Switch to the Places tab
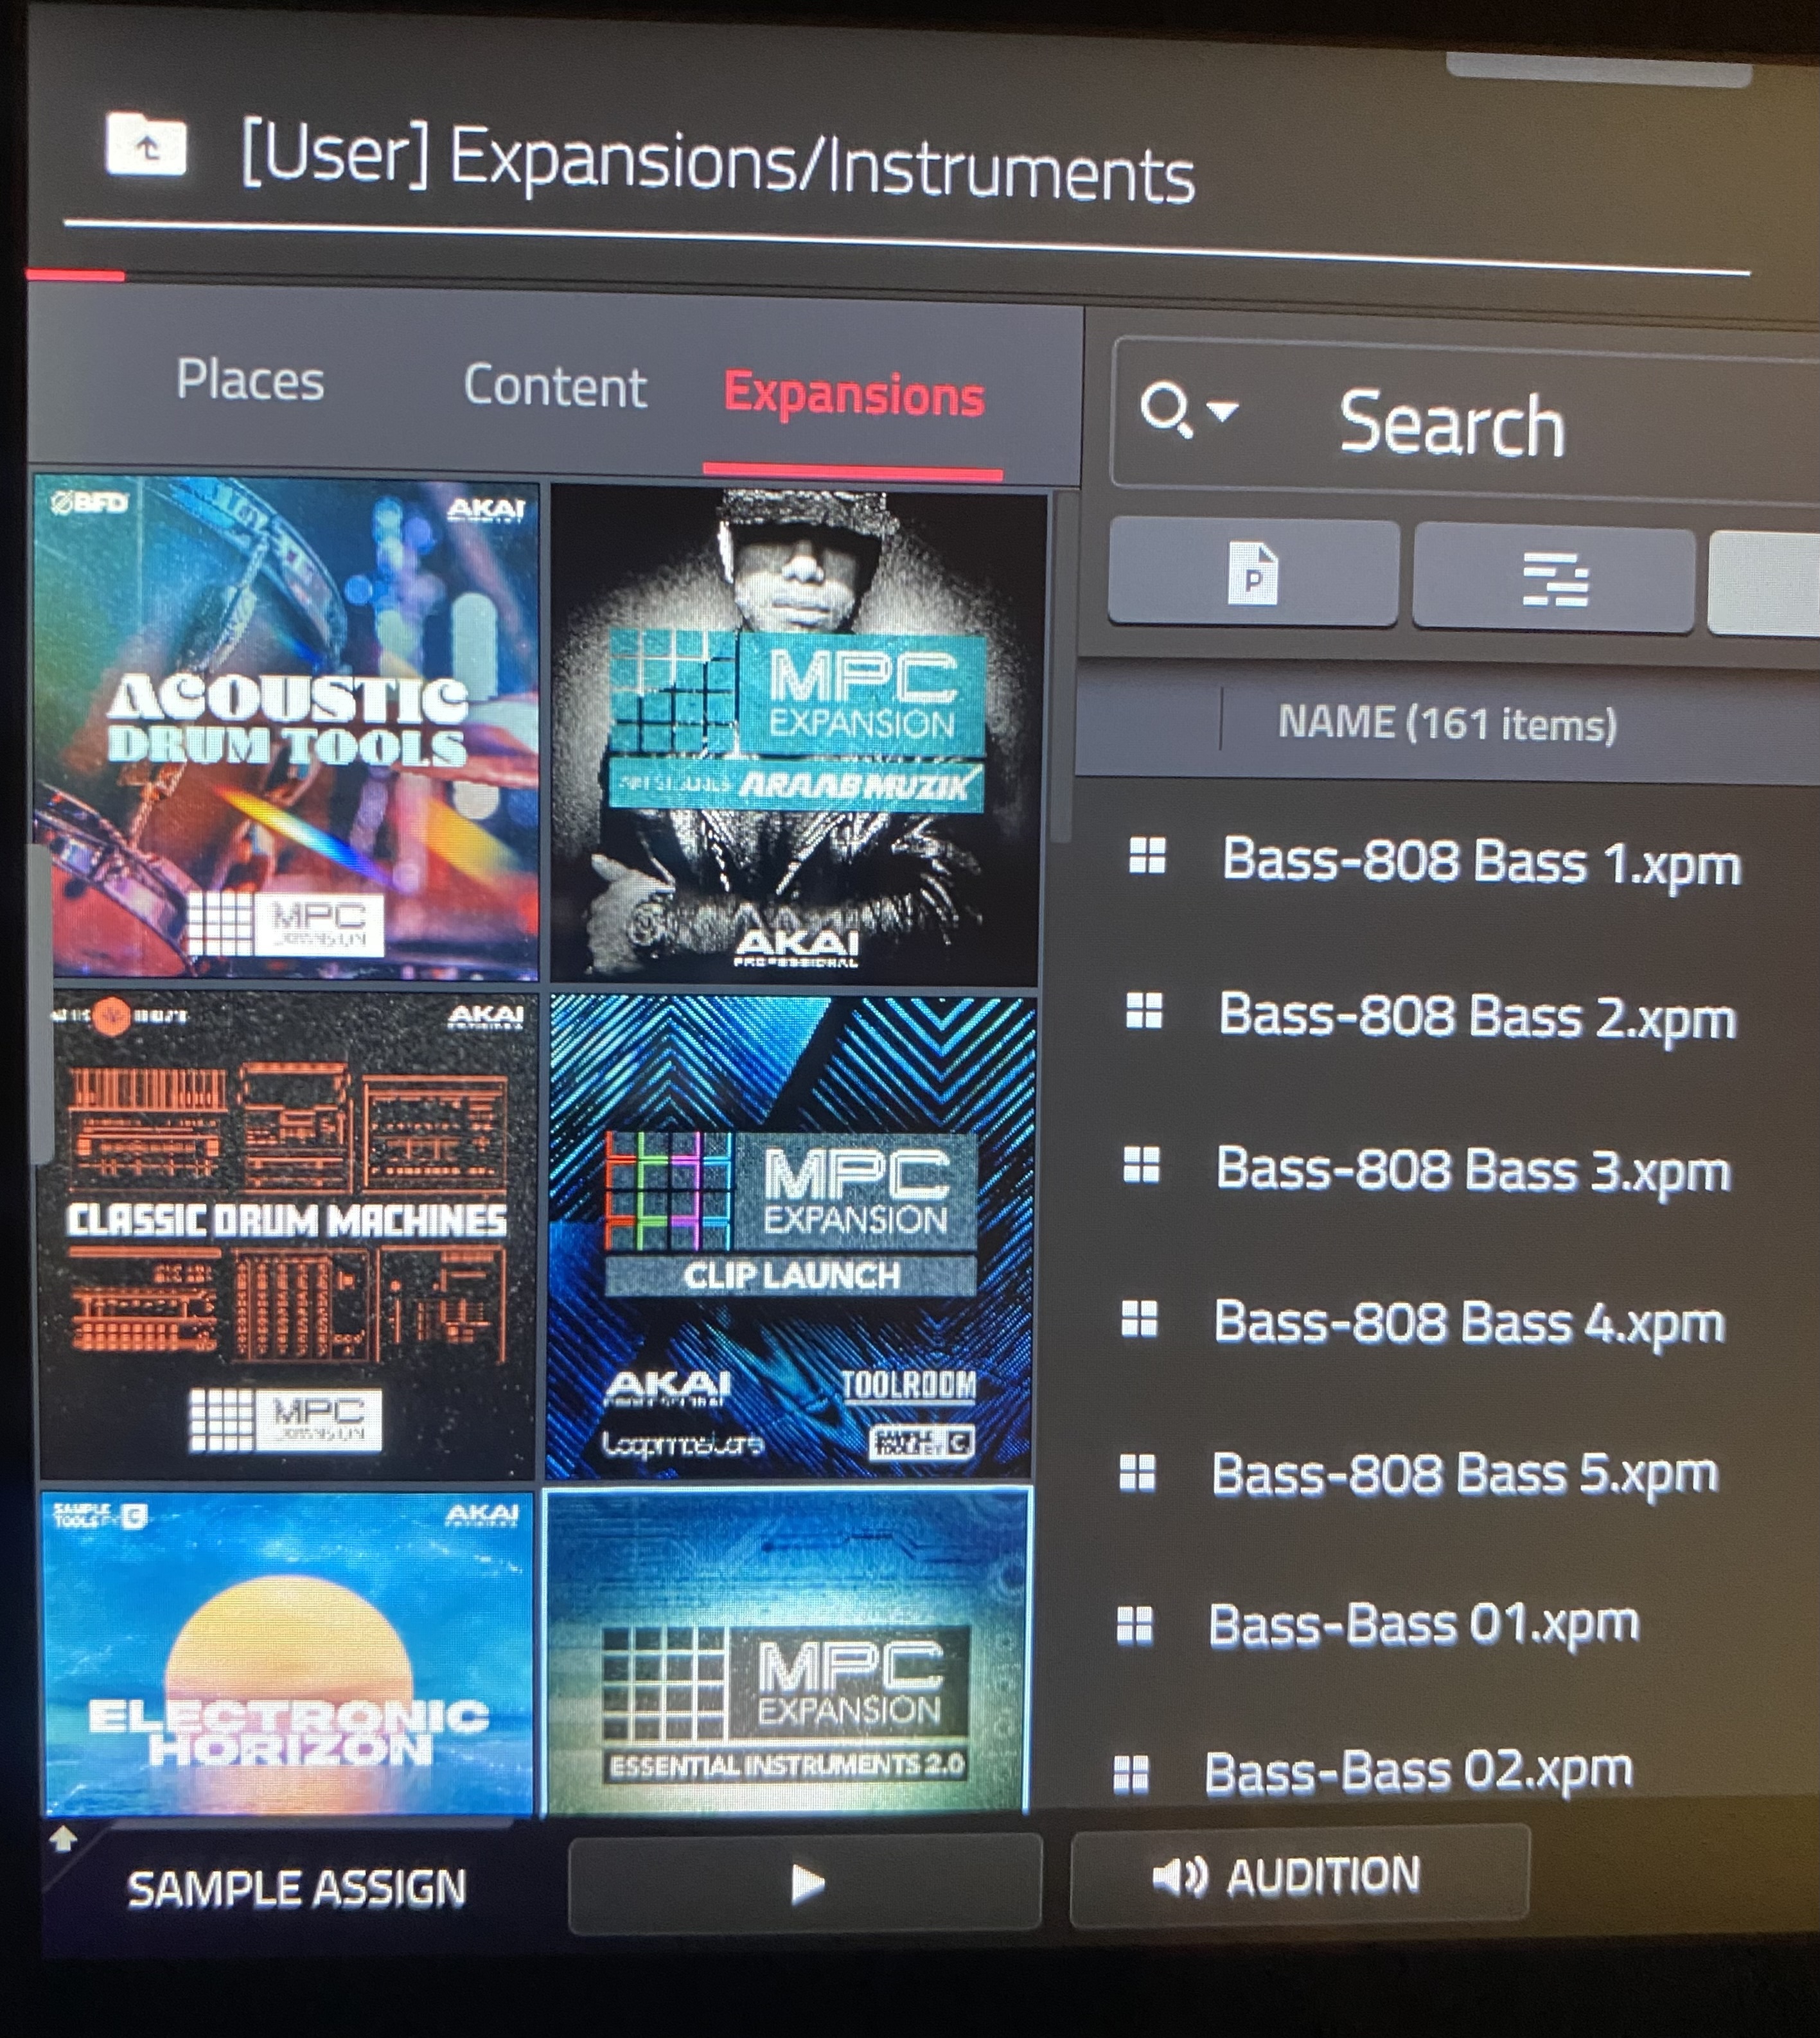 coord(250,380)
